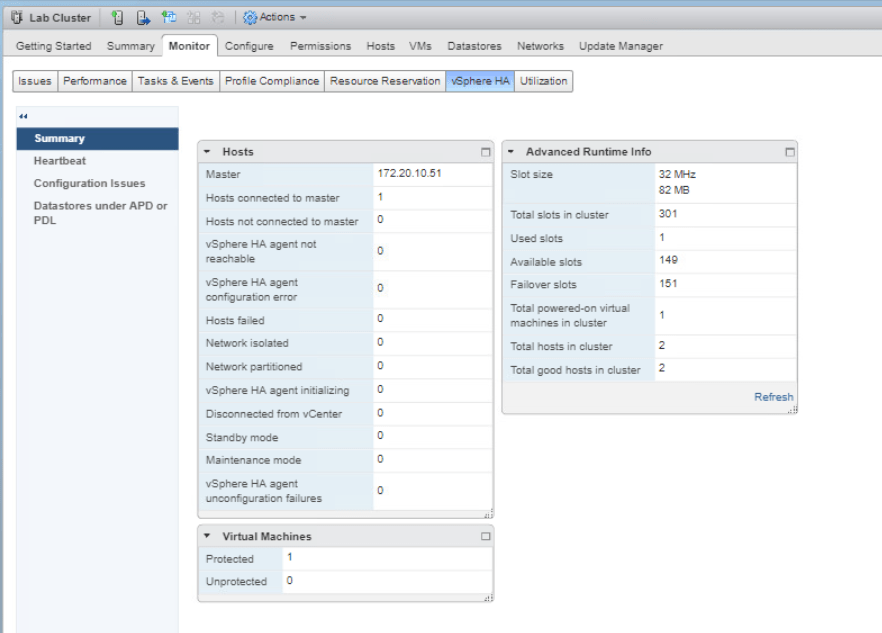Select Heartbeat in the side navigation
Screen dimensions: 882x633
tap(60, 161)
